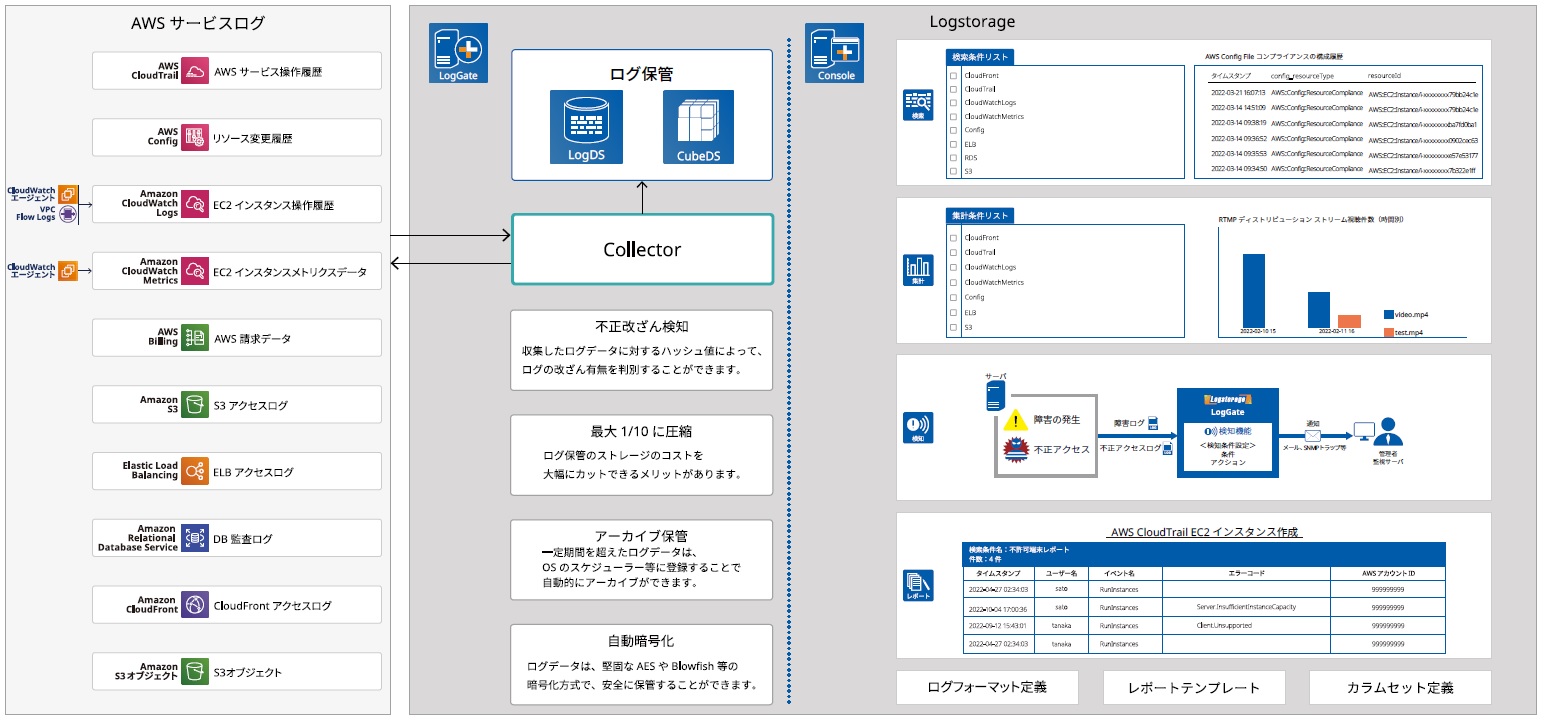Click the DB 監査ログ label
Screen dimensions: 1544x724
243,539
